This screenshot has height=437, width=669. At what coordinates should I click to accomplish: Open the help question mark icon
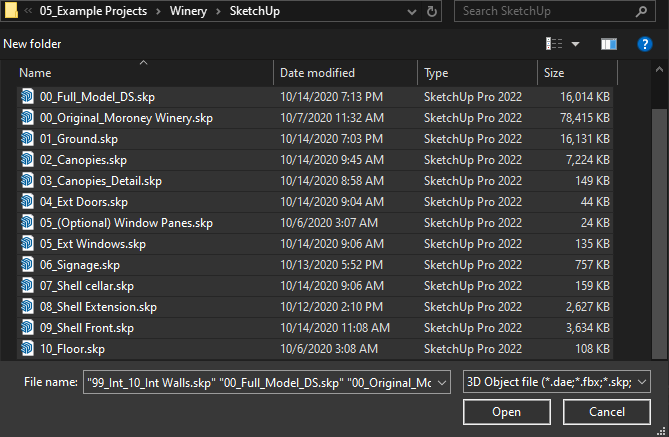pos(644,44)
